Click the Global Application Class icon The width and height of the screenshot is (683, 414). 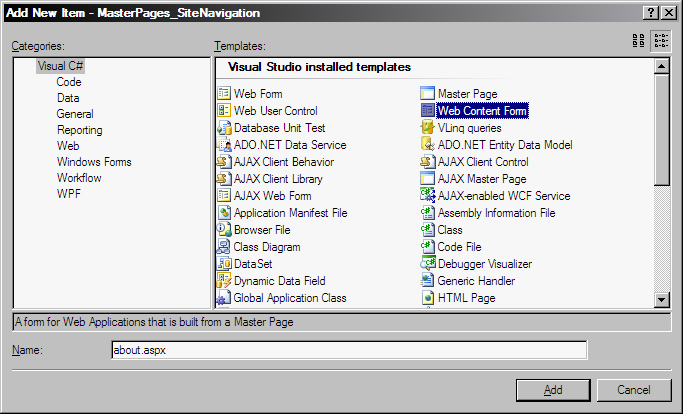click(x=224, y=297)
